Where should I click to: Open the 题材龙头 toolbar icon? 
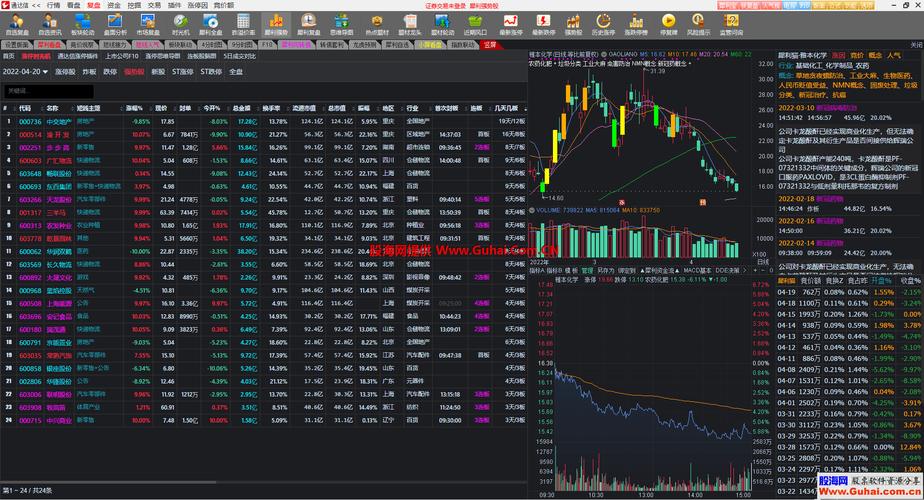pos(410,25)
